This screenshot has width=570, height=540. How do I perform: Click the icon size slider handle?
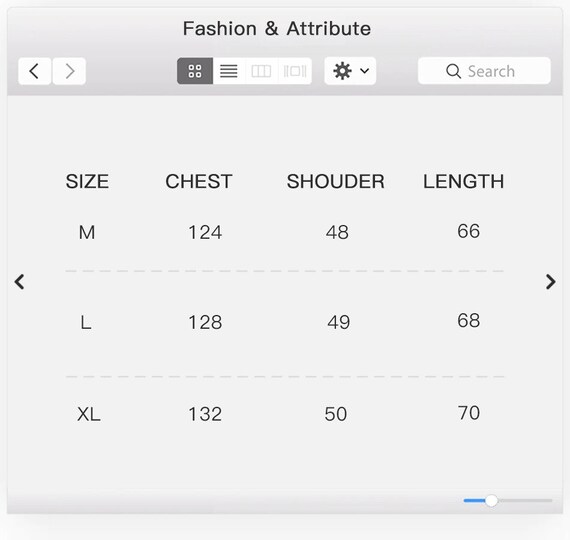coord(491,501)
